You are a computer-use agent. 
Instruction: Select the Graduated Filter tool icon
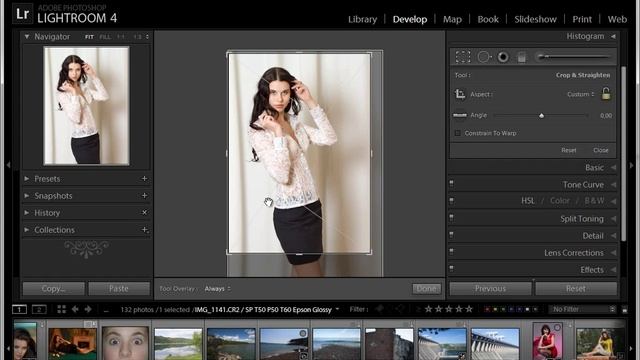pyautogui.click(x=522, y=57)
